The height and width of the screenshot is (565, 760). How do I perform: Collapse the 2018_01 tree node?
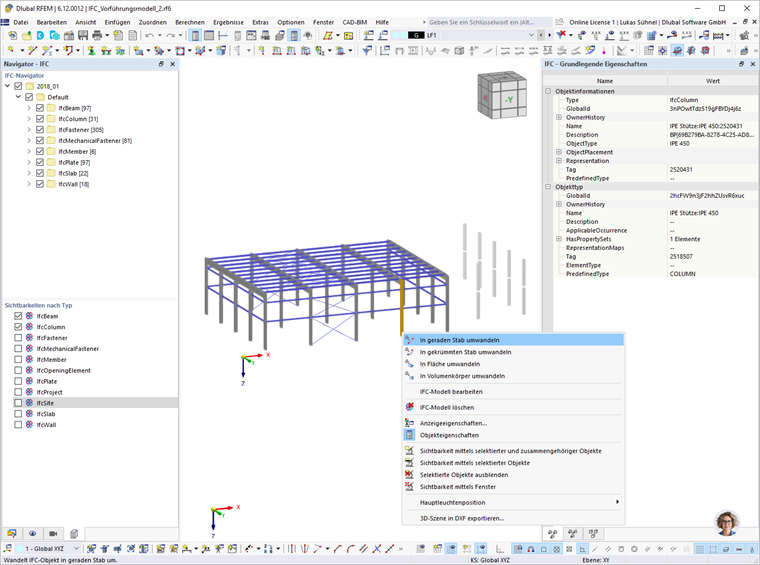click(7, 86)
